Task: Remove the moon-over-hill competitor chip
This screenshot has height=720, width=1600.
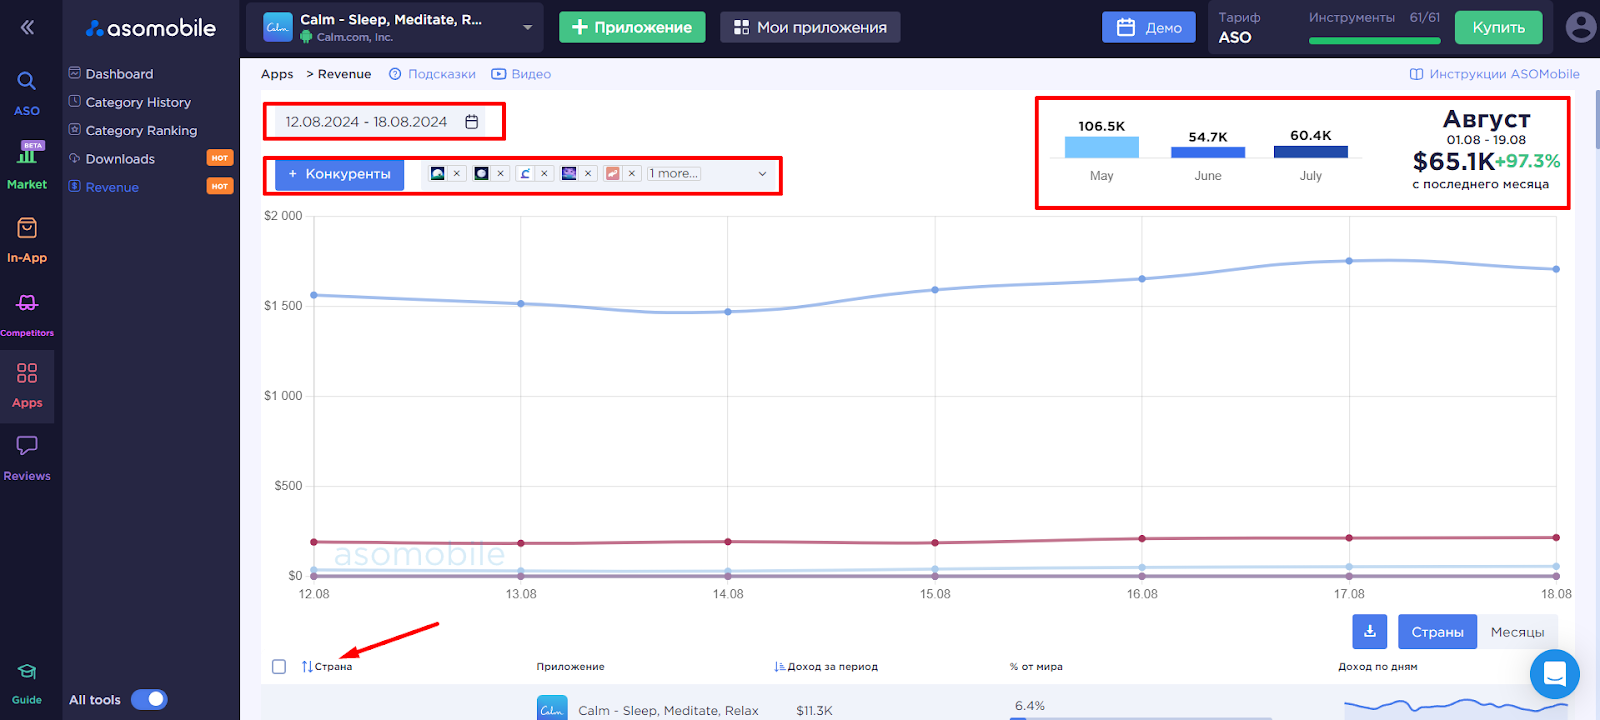Action: point(457,174)
